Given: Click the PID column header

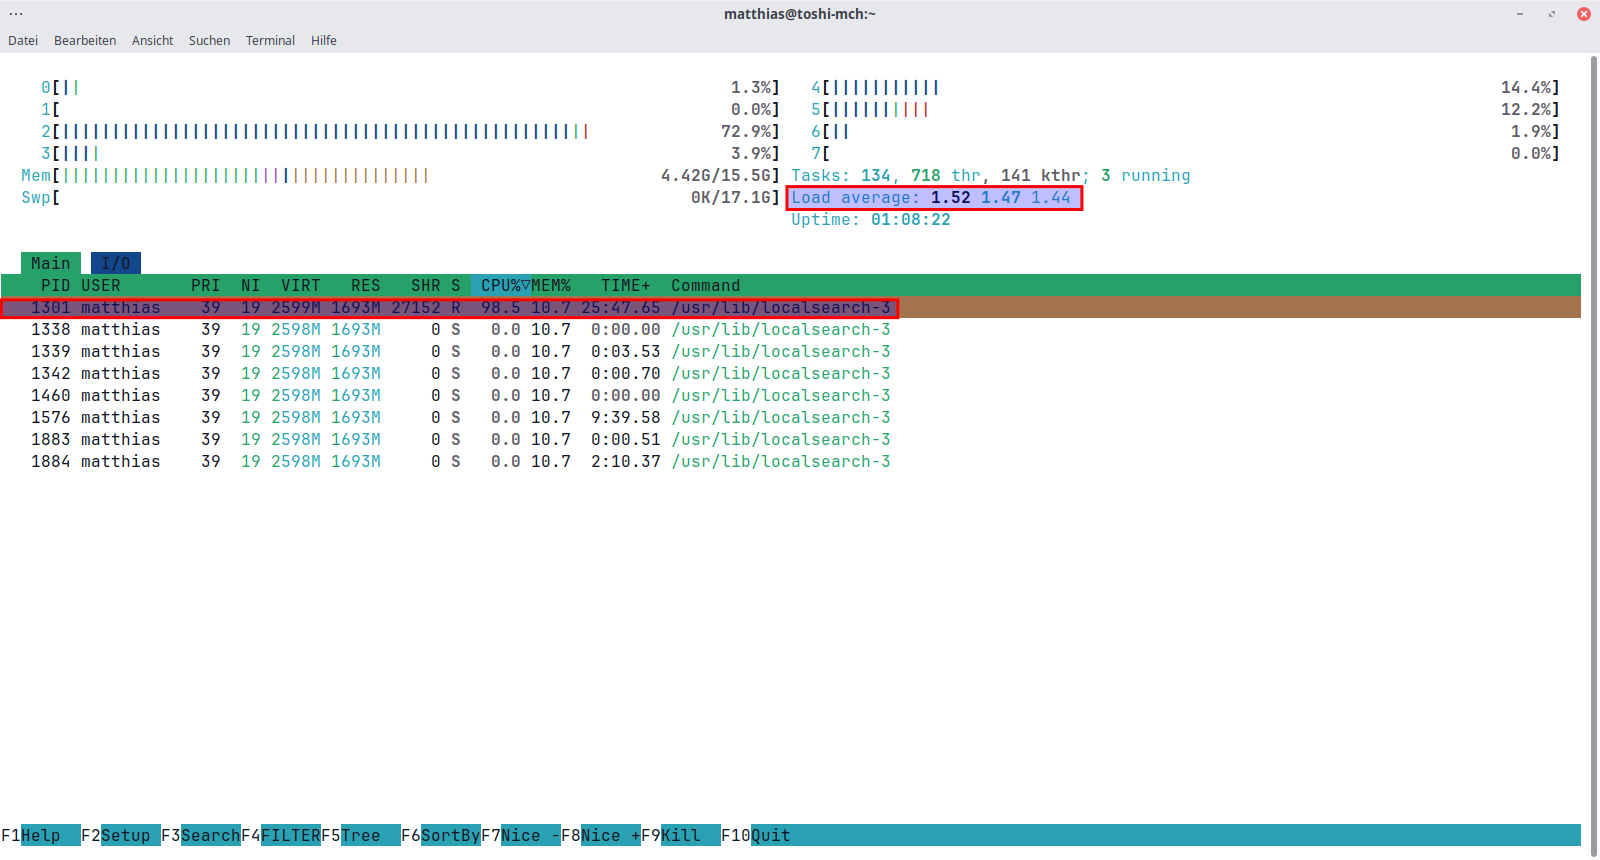Looking at the screenshot, I should (x=55, y=286).
